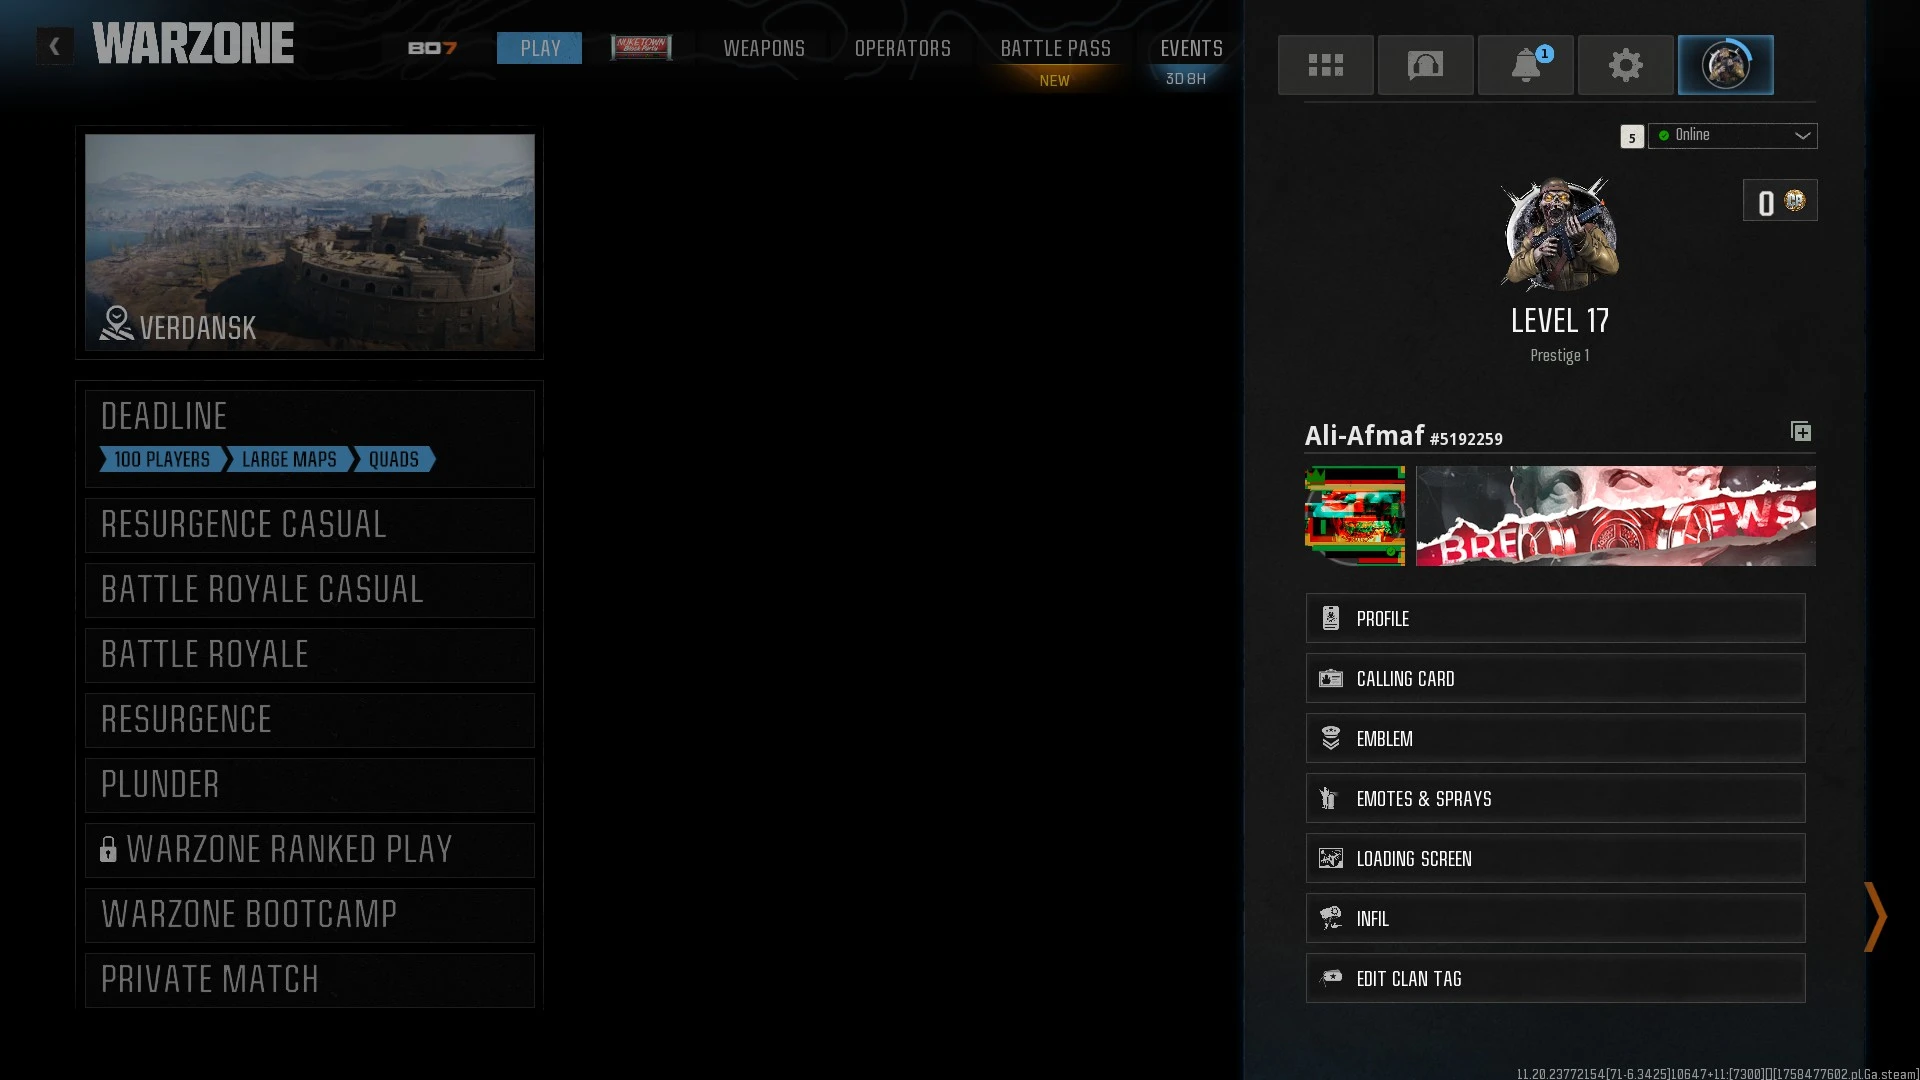The width and height of the screenshot is (1920, 1080).
Task: Select the DEADLINE game mode
Action: (x=310, y=438)
